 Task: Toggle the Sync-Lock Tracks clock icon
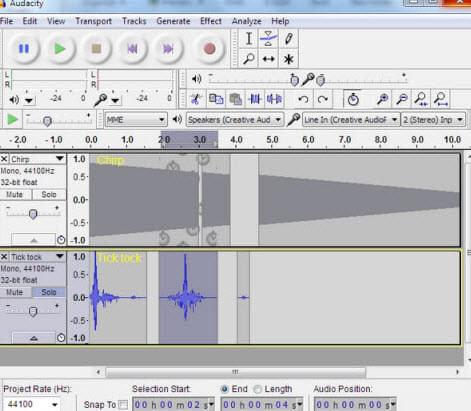pyautogui.click(x=353, y=99)
